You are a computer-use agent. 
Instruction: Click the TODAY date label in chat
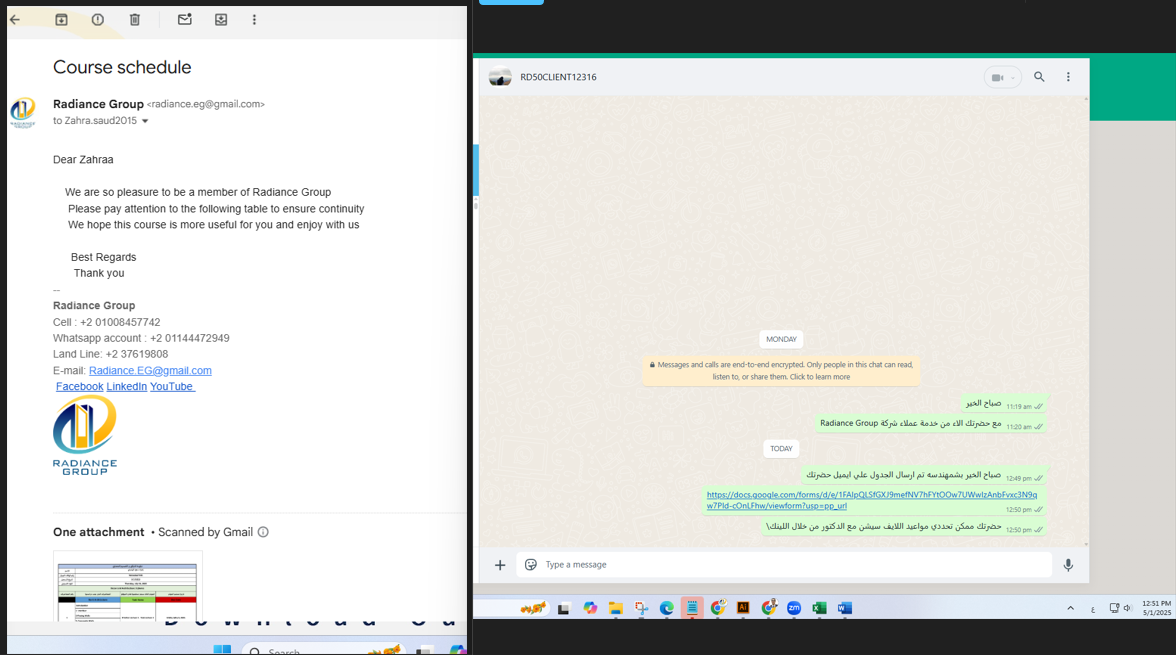point(782,449)
